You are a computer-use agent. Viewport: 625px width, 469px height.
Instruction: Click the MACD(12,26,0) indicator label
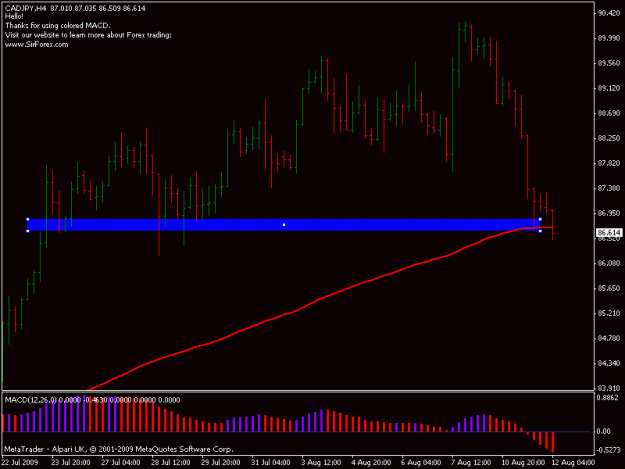pos(31,400)
